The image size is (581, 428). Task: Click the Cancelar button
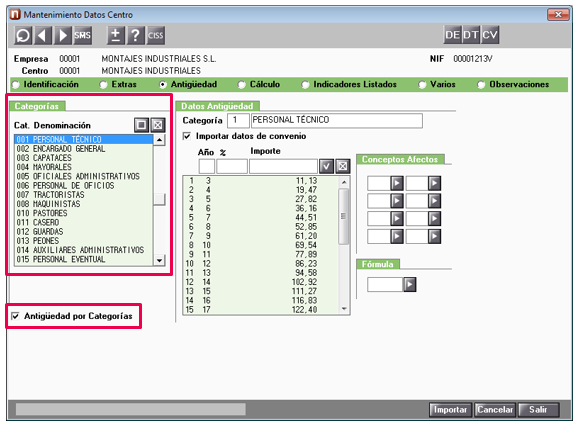(x=495, y=410)
